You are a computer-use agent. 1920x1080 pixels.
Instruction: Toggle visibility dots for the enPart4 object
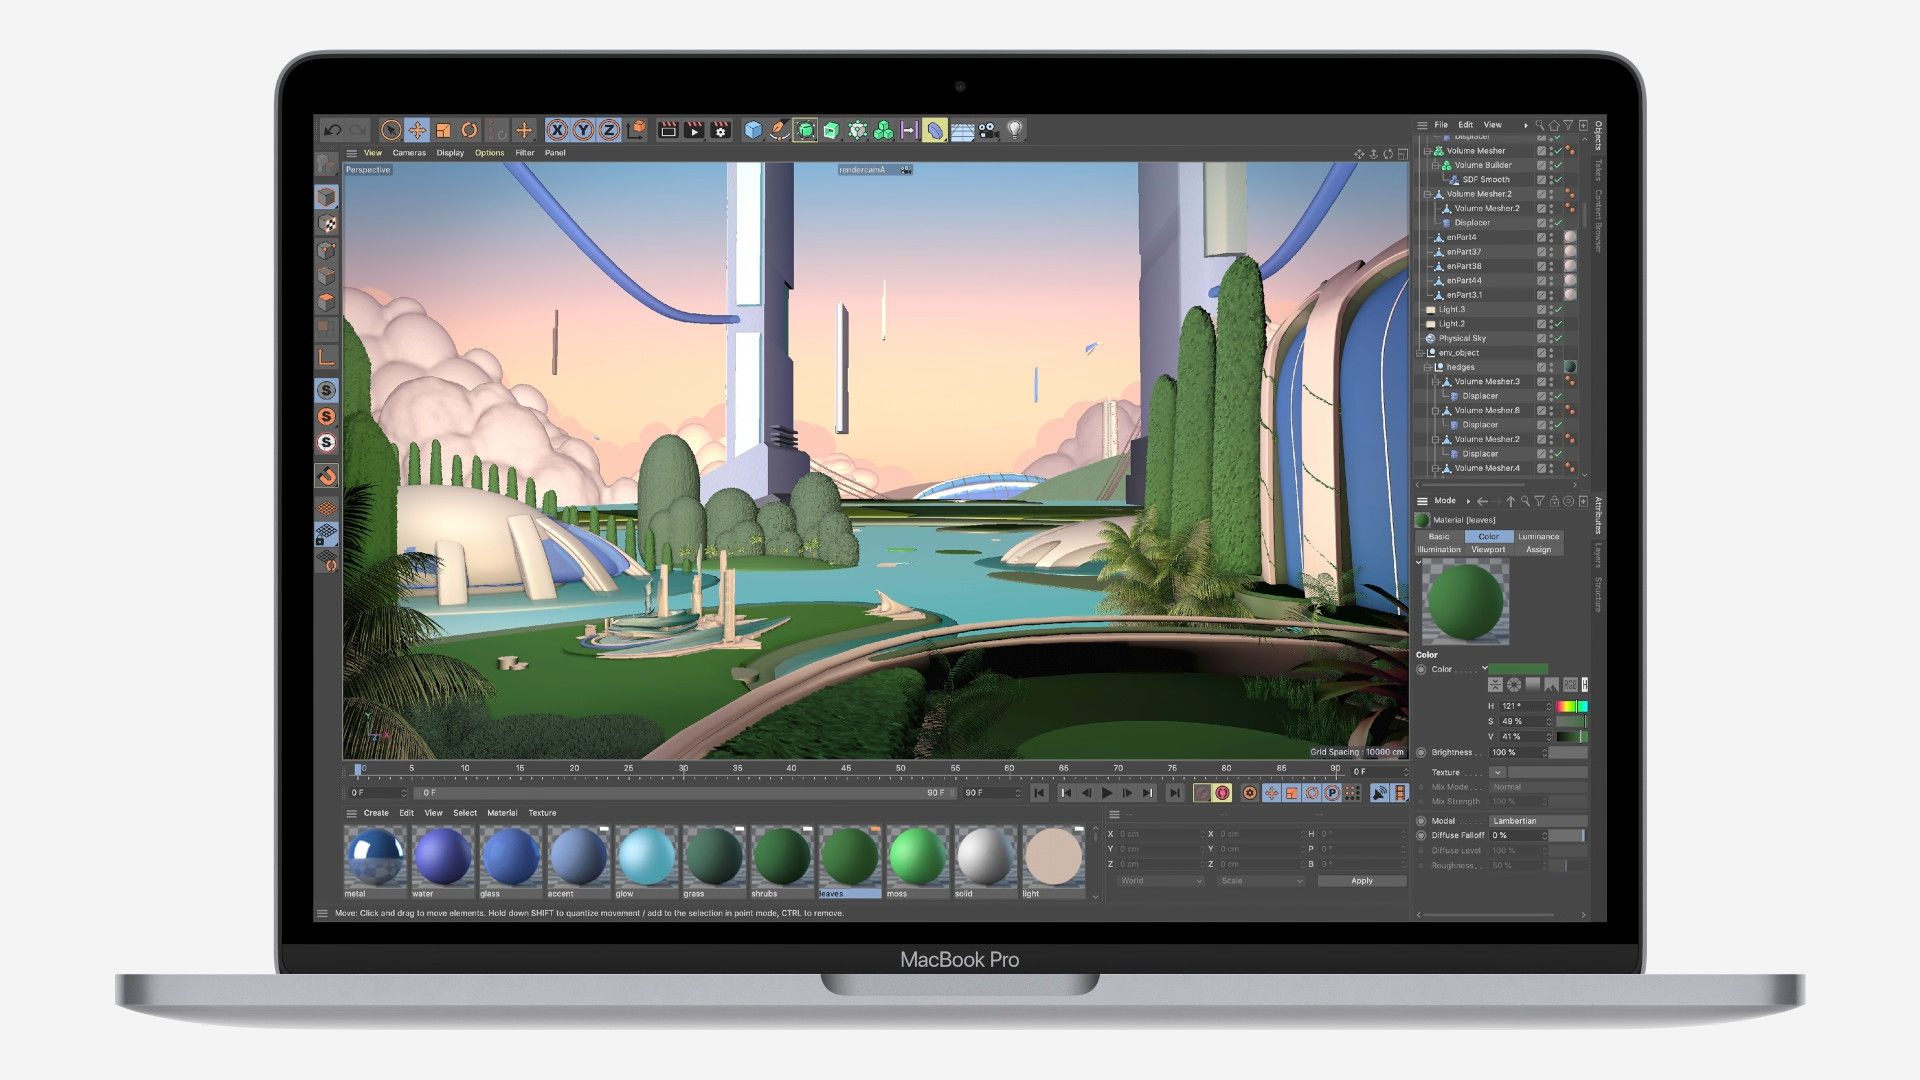(1551, 237)
